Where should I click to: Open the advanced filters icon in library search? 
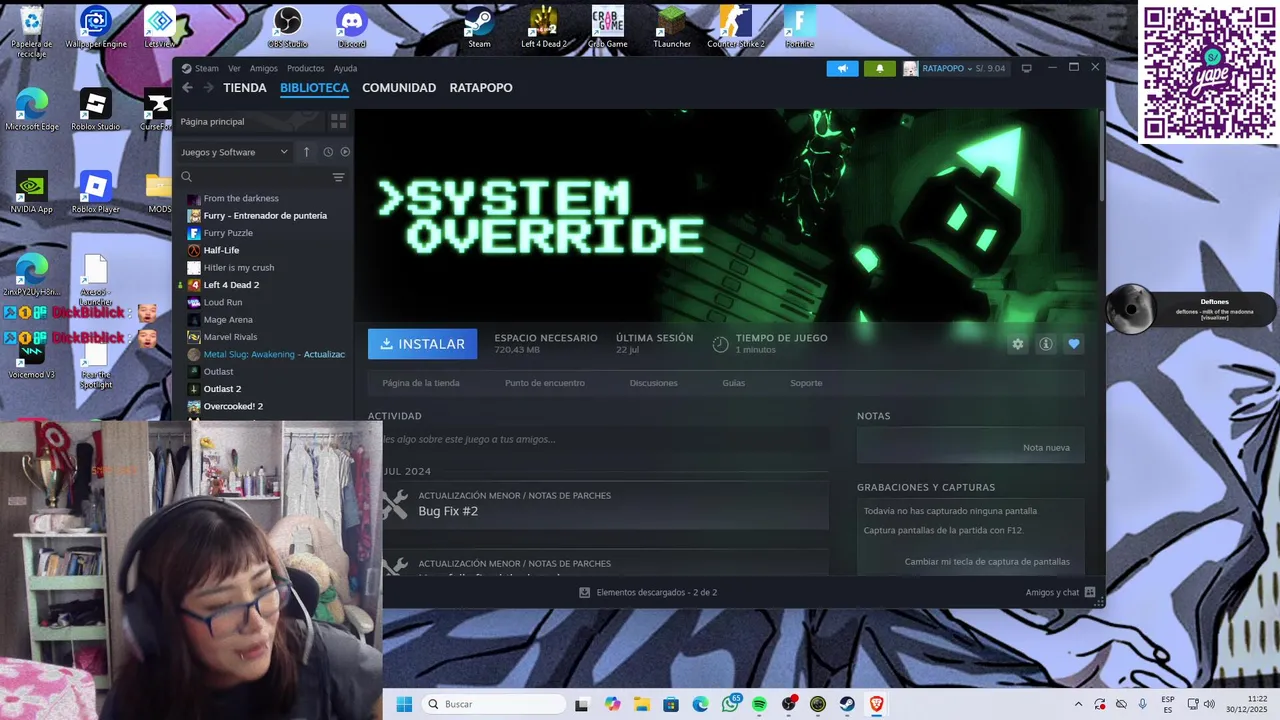click(338, 177)
